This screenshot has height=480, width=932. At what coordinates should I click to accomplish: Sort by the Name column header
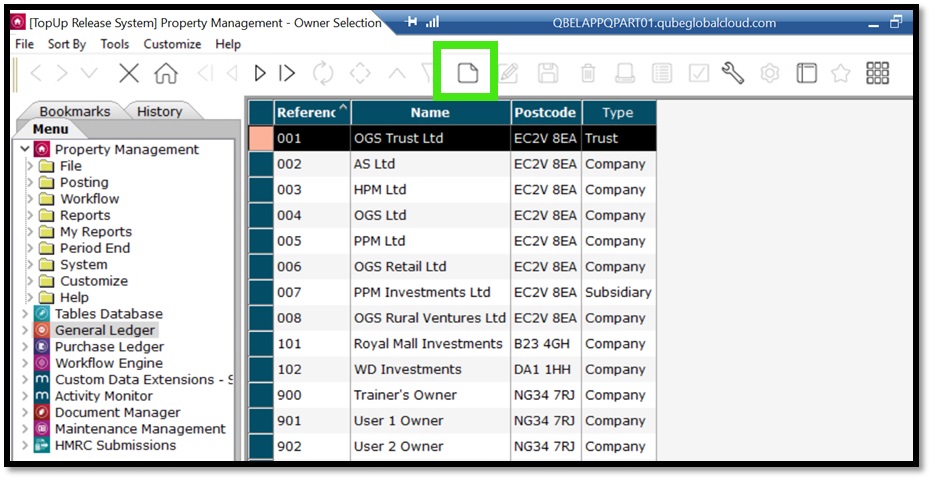click(430, 113)
